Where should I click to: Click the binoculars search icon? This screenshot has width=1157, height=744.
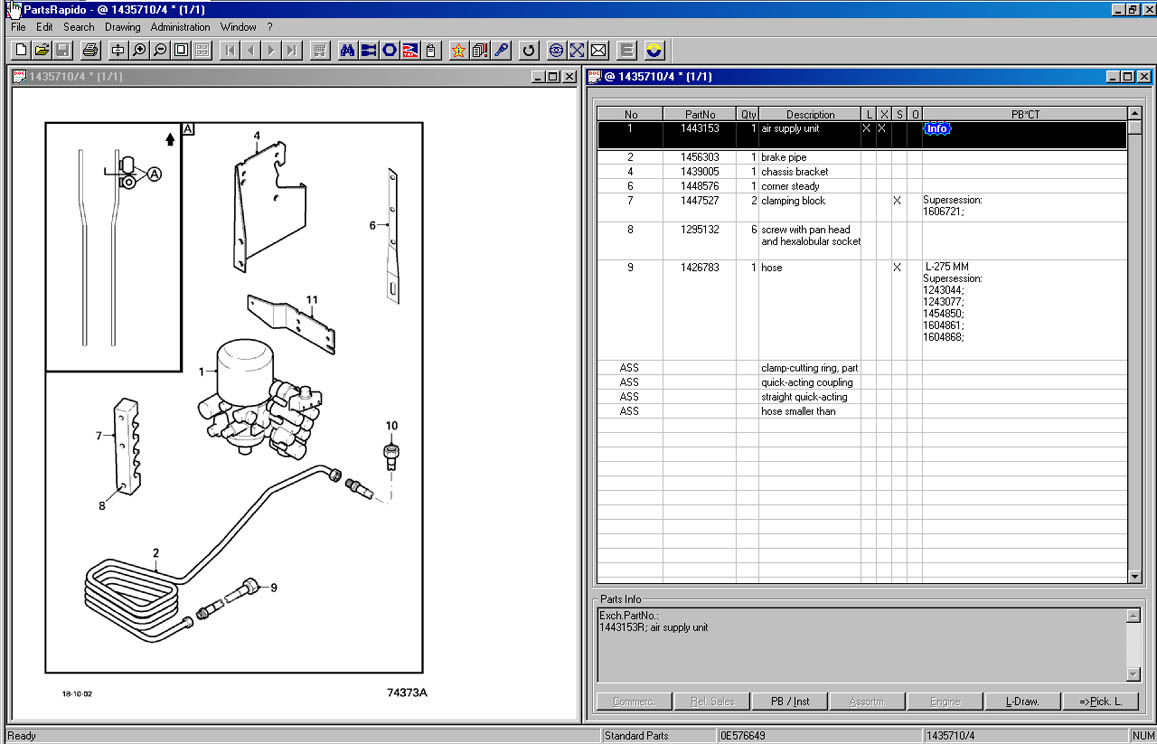348,50
